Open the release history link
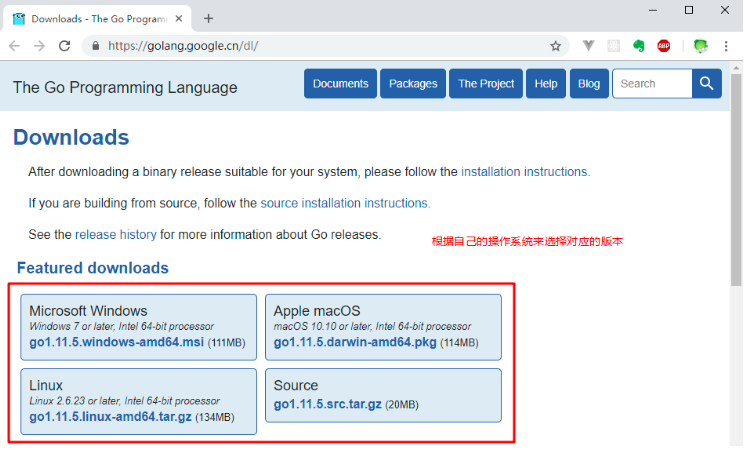 (x=115, y=234)
